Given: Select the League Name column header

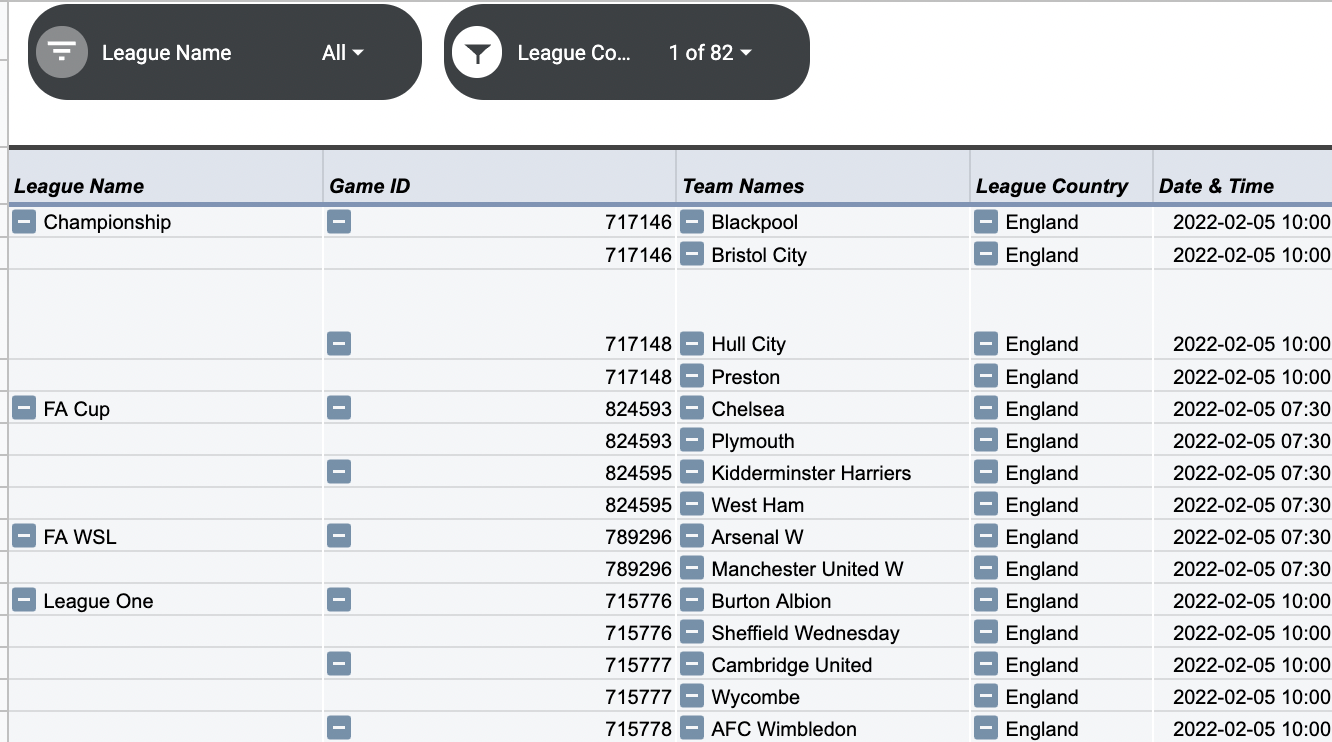Looking at the screenshot, I should tap(166, 185).
